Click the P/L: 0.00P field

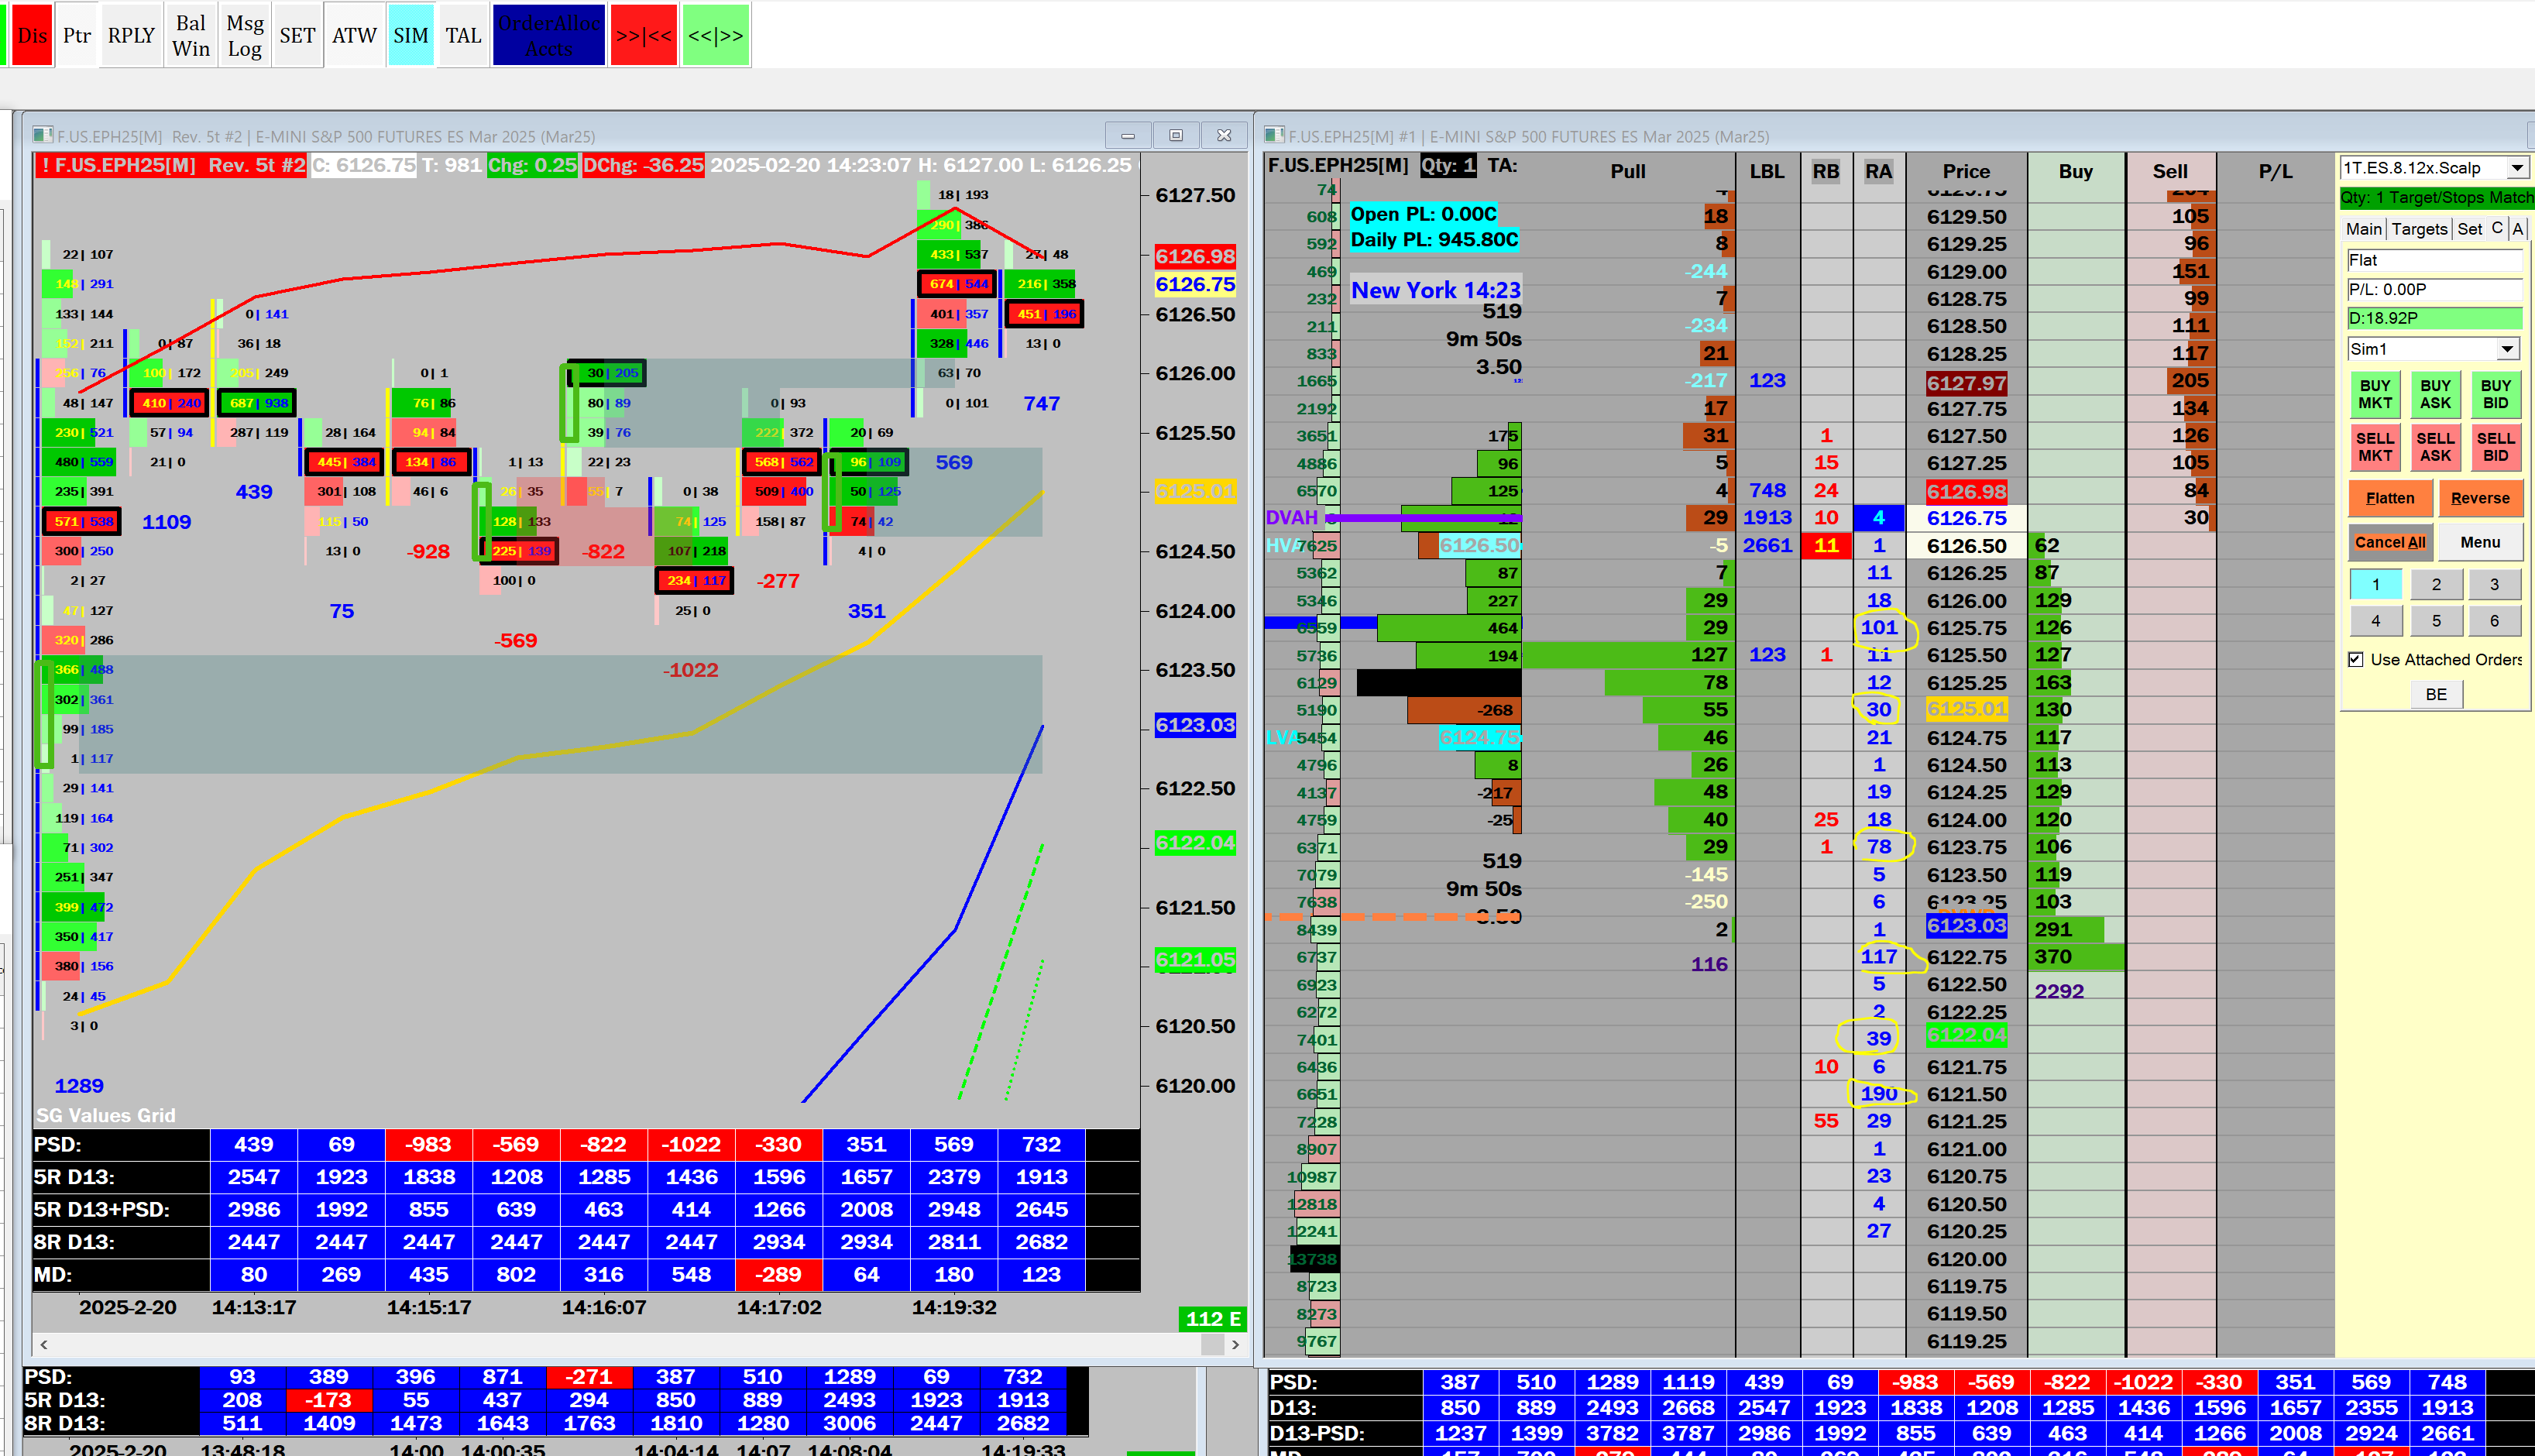click(x=2434, y=289)
